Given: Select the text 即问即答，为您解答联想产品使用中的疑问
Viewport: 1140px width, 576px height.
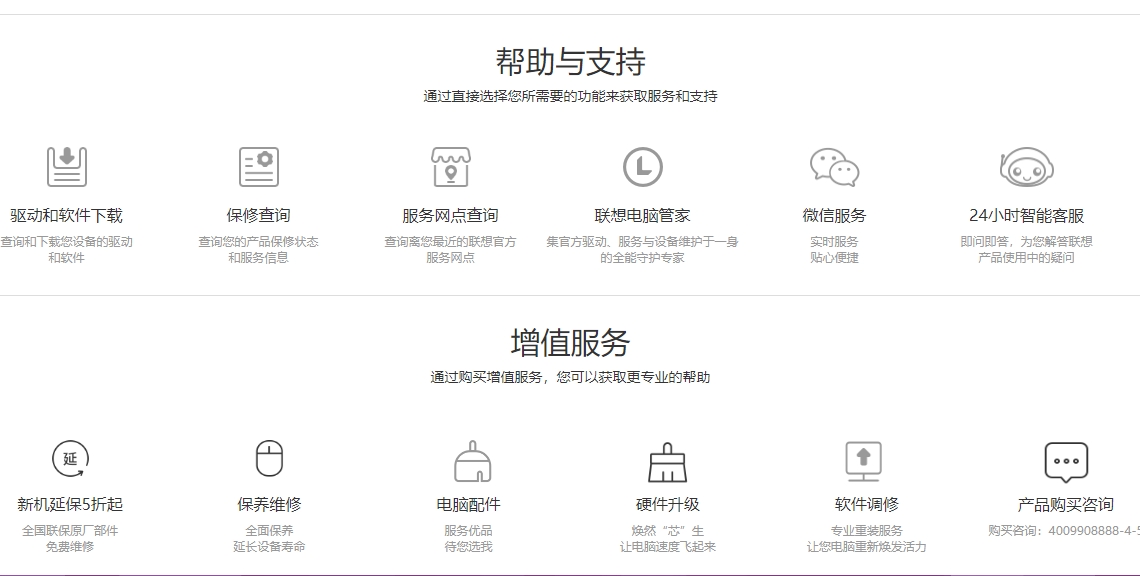Looking at the screenshot, I should [1027, 249].
